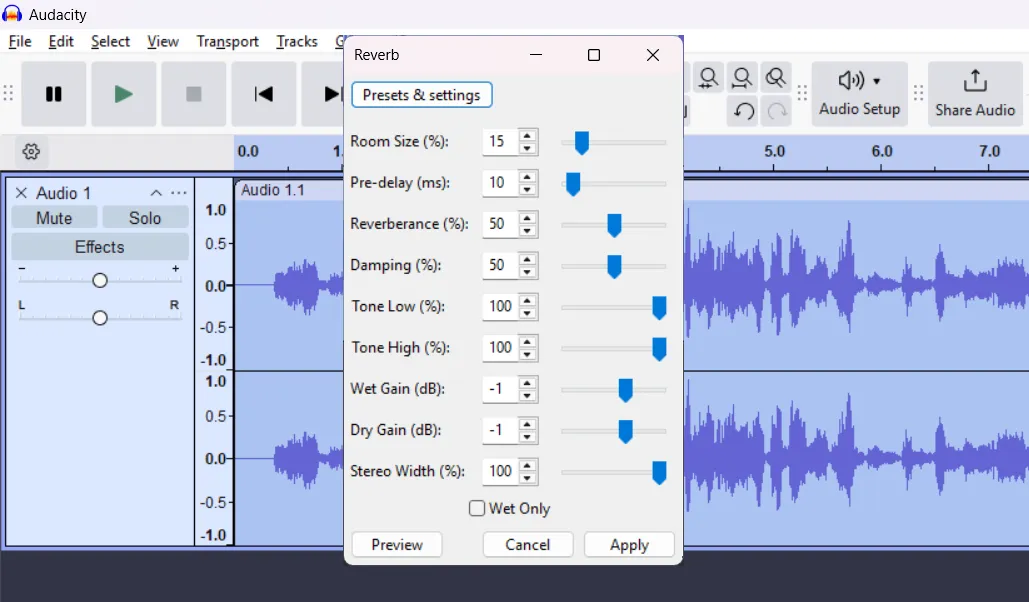This screenshot has height=602, width=1029.
Task: Open the Presets & settings dropdown
Action: coord(421,95)
